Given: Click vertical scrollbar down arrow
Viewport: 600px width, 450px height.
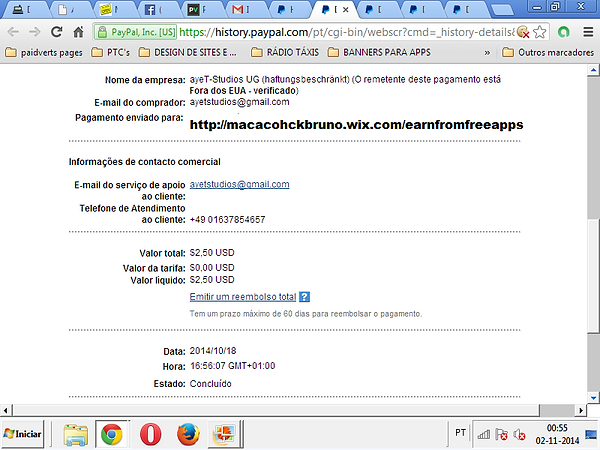Looking at the screenshot, I should pos(593,398).
